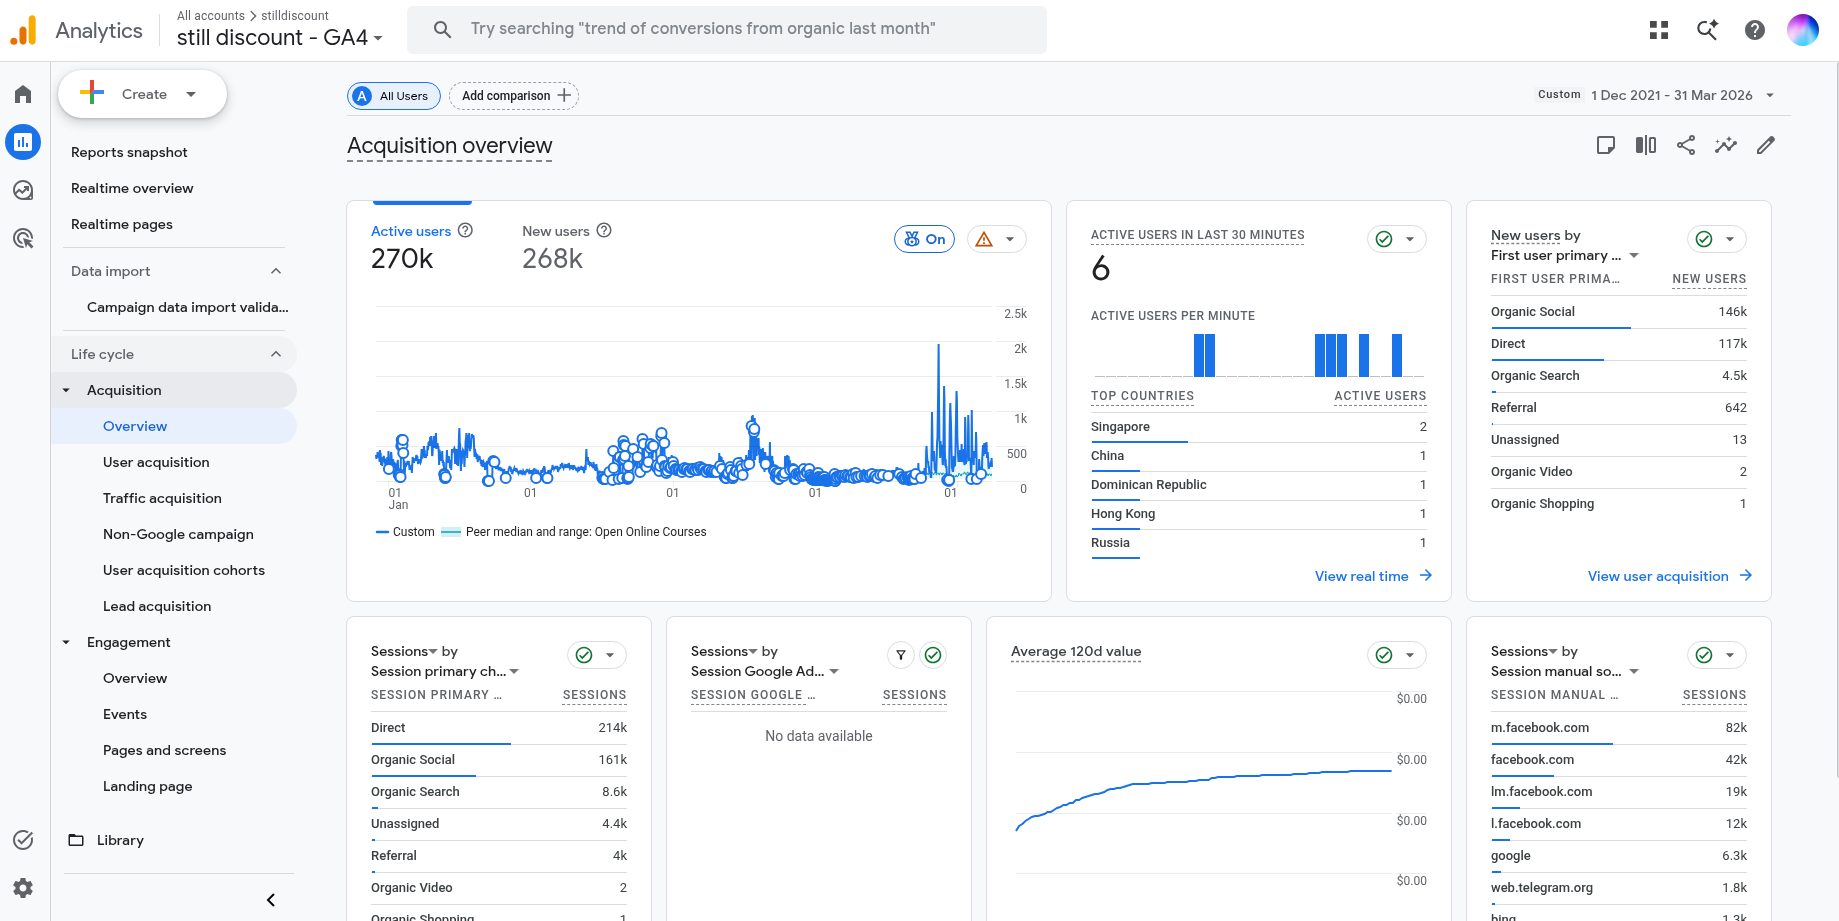This screenshot has width=1839, height=921.
Task: Click the search input field
Action: coord(727,29)
